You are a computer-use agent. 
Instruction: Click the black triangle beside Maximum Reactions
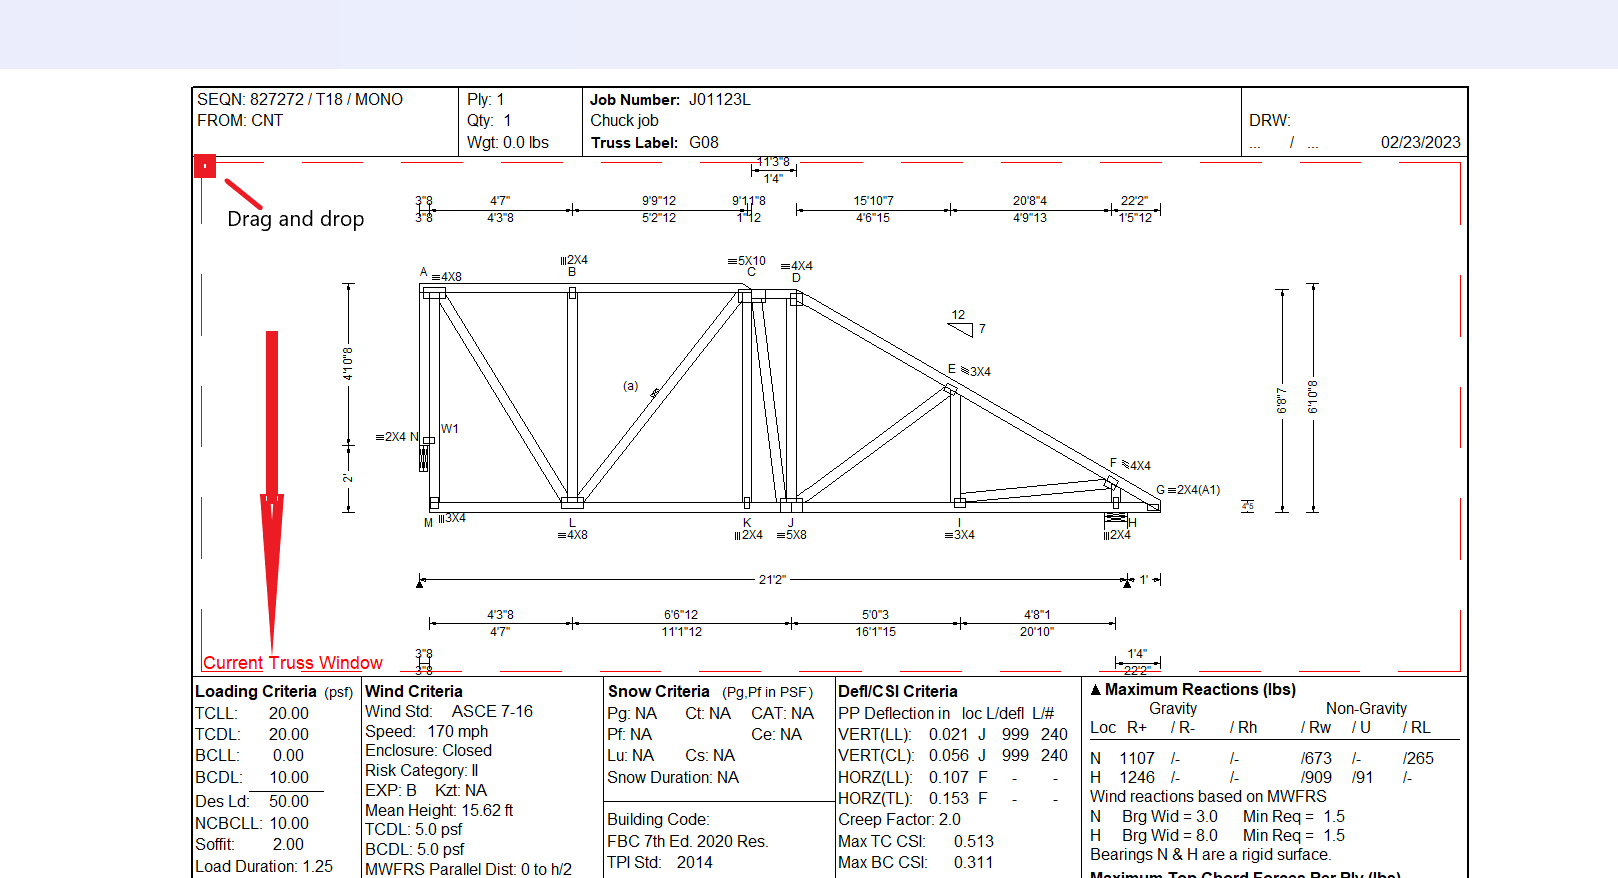click(x=1096, y=690)
